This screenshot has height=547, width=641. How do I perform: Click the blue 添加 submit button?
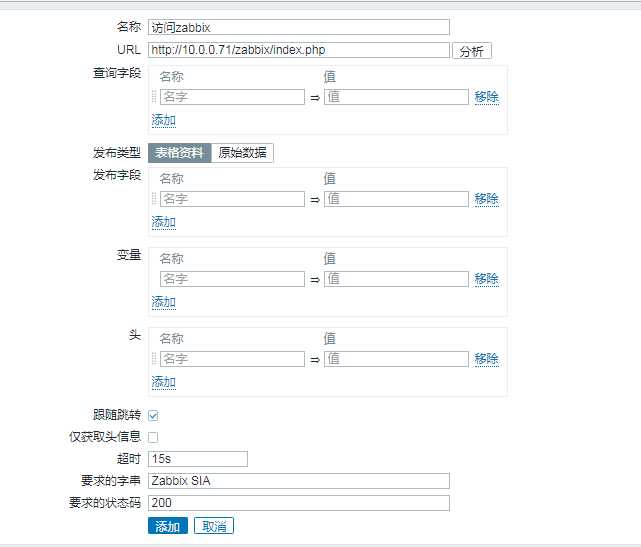(x=167, y=526)
